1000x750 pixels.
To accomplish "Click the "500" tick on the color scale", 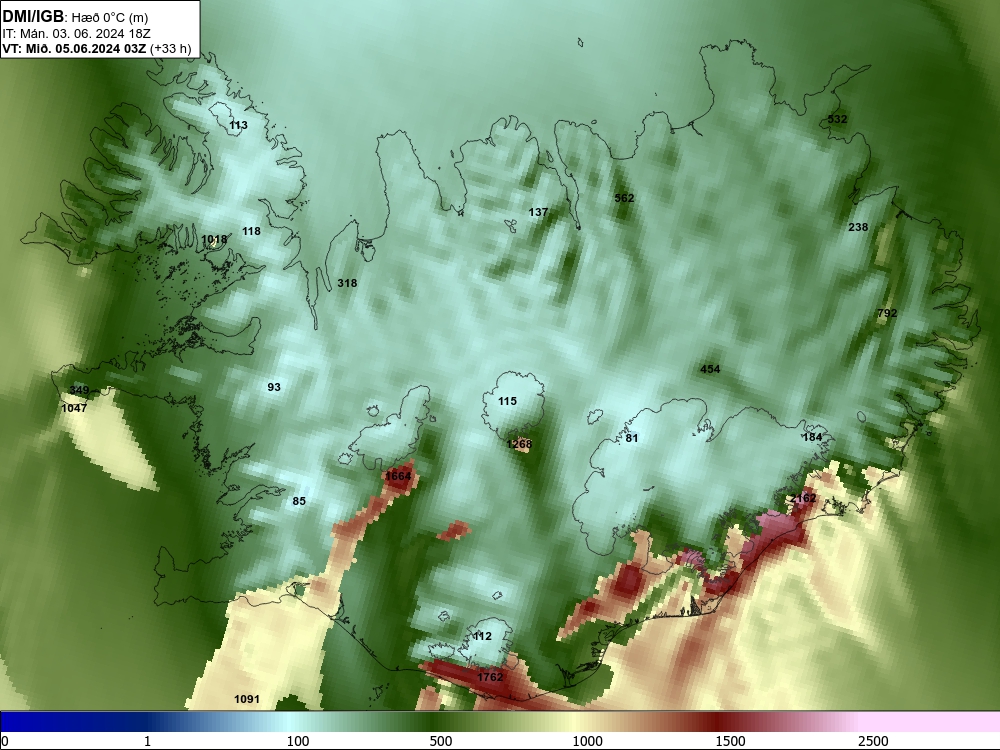I will point(441,741).
